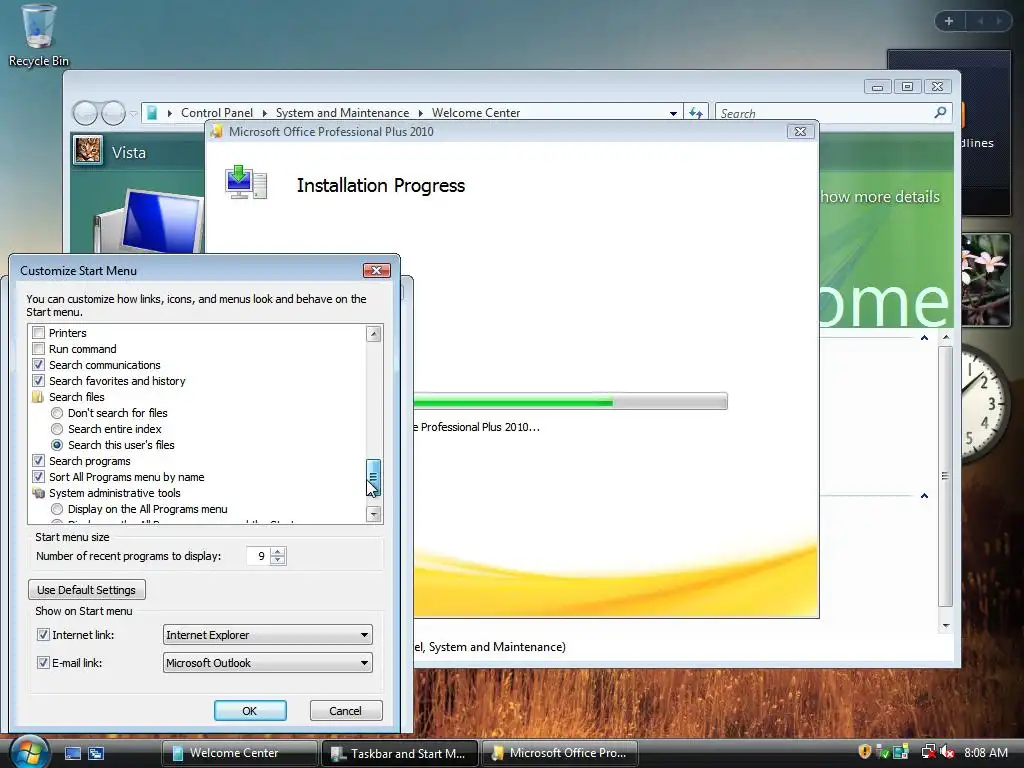The width and height of the screenshot is (1024, 768).
Task: Click the Vista user cat picture
Action: pyautogui.click(x=88, y=150)
